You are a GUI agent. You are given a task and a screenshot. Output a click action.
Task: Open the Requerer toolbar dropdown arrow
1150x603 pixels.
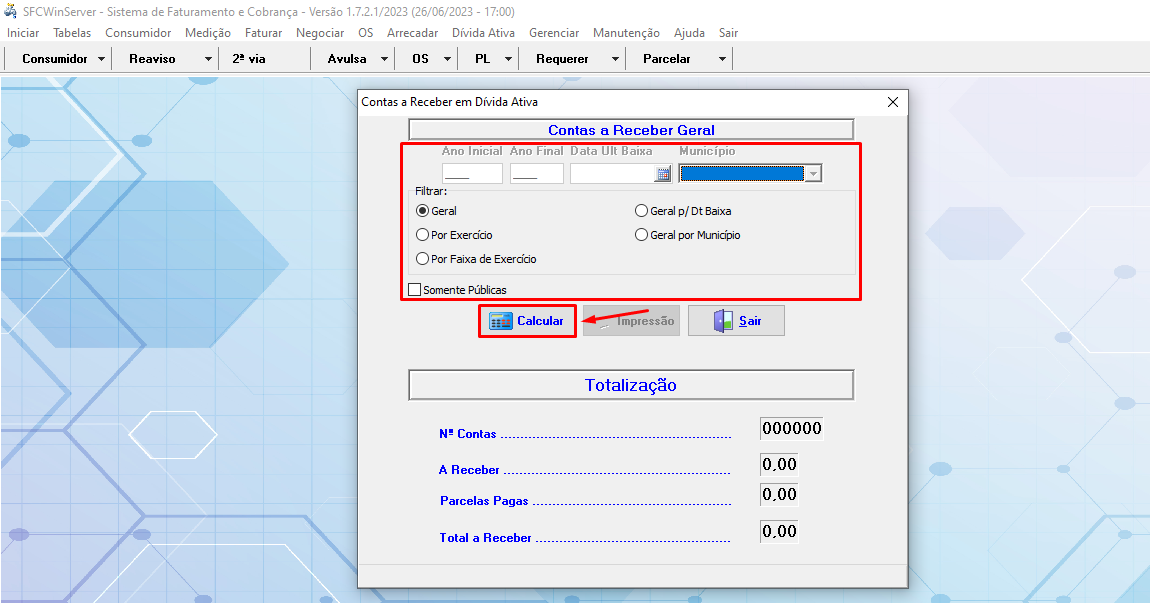pyautogui.click(x=615, y=59)
